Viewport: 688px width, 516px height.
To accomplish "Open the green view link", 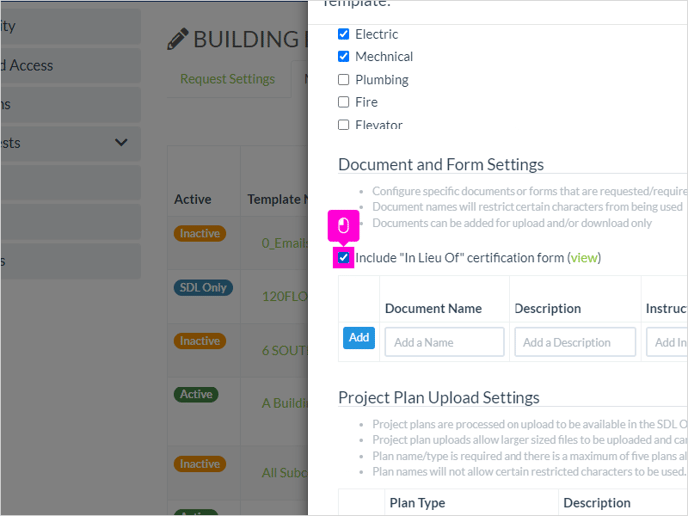I will coord(584,258).
